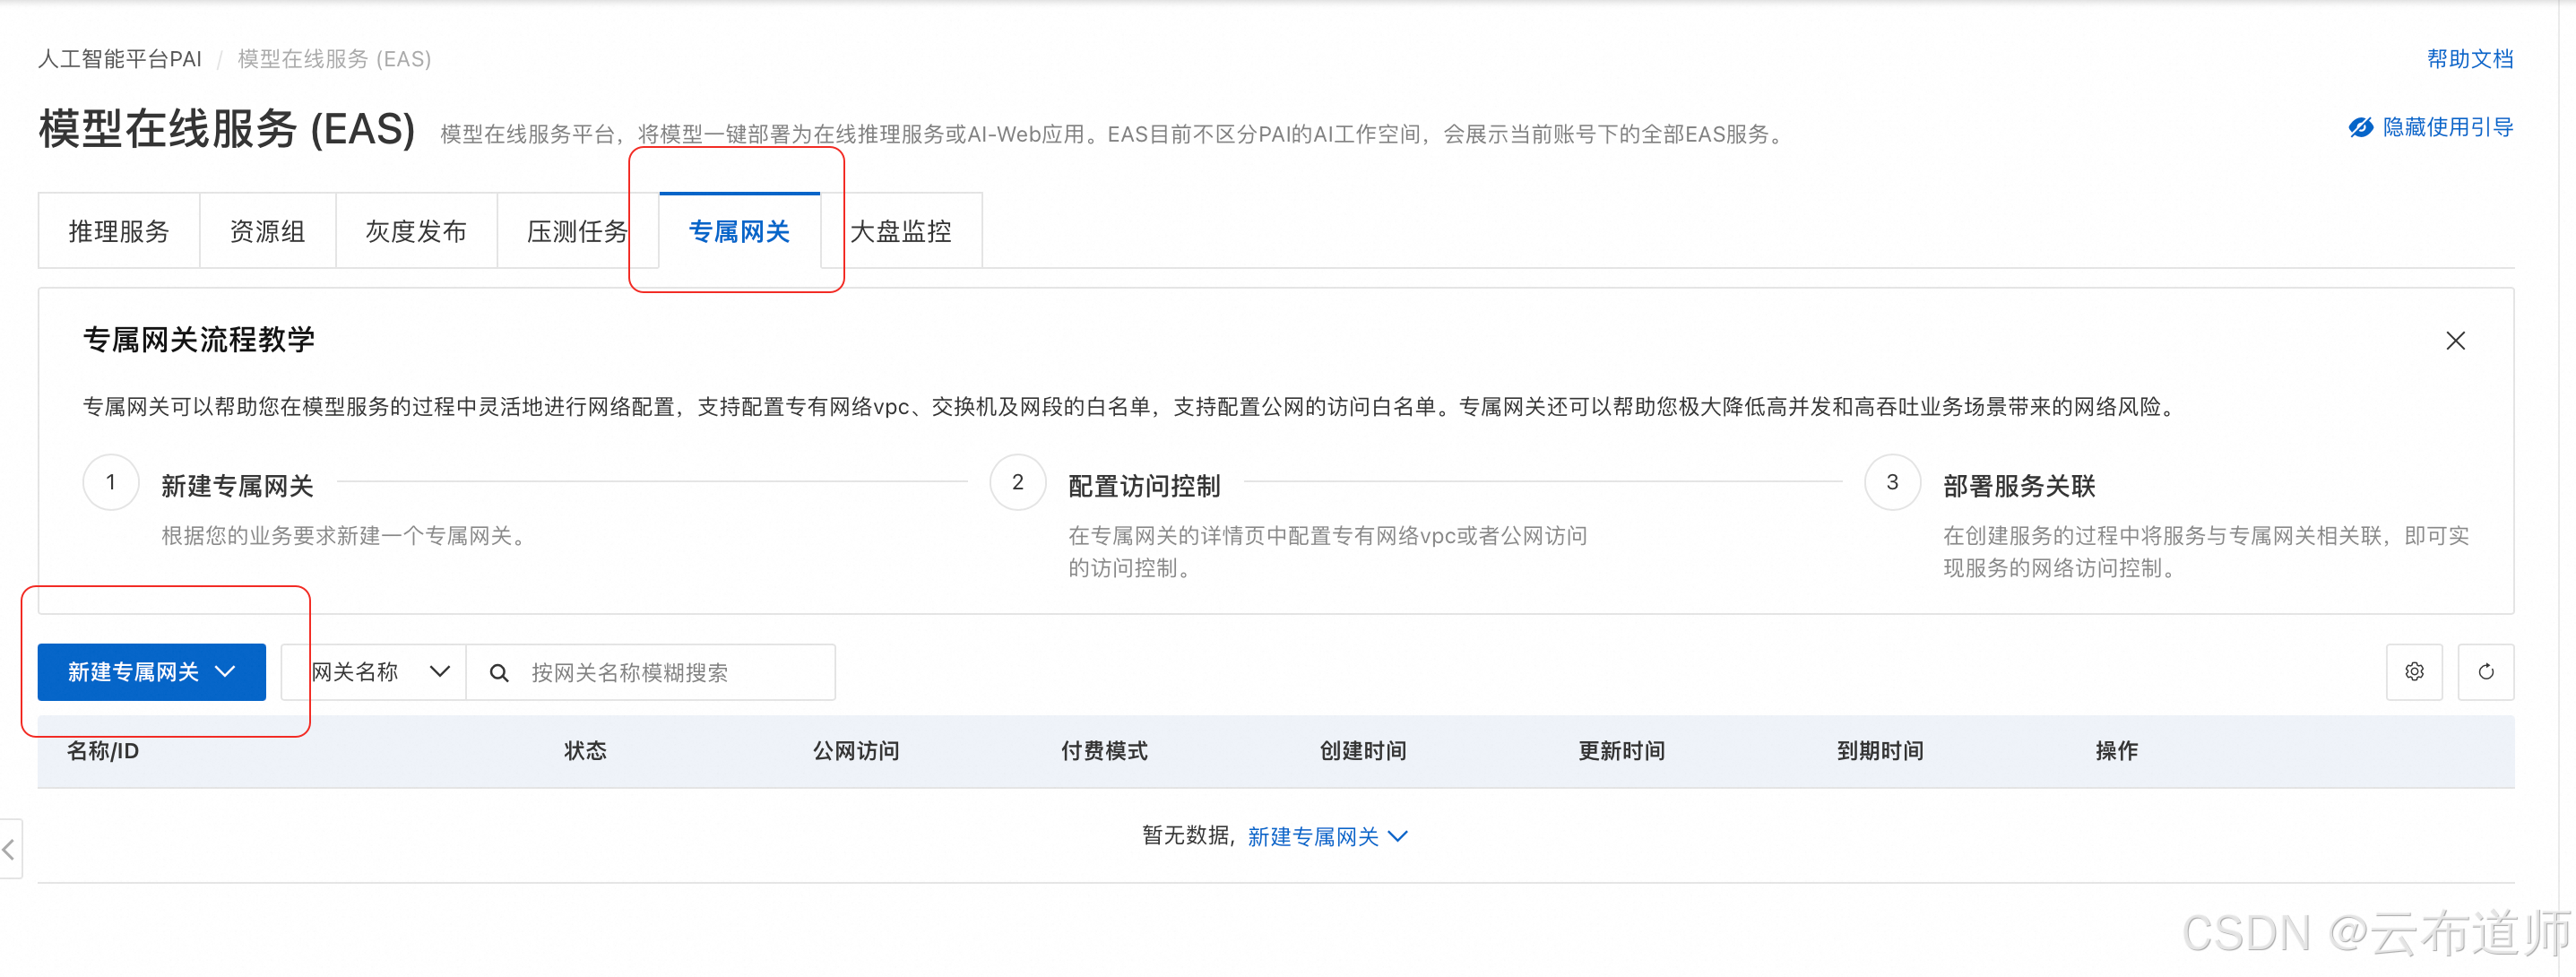Image resolution: width=2576 pixels, height=977 pixels.
Task: Click step 3 circle in tutorial
Action: pyautogui.click(x=1892, y=483)
